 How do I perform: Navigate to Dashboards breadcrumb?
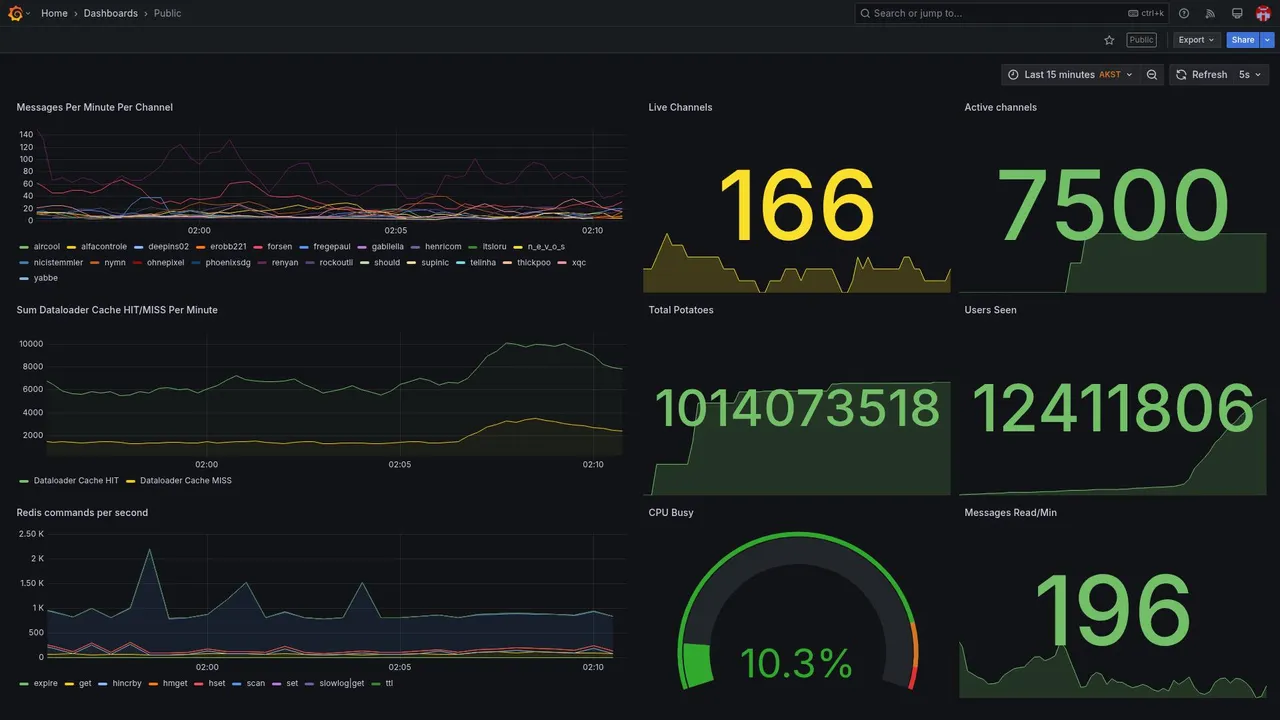point(111,13)
